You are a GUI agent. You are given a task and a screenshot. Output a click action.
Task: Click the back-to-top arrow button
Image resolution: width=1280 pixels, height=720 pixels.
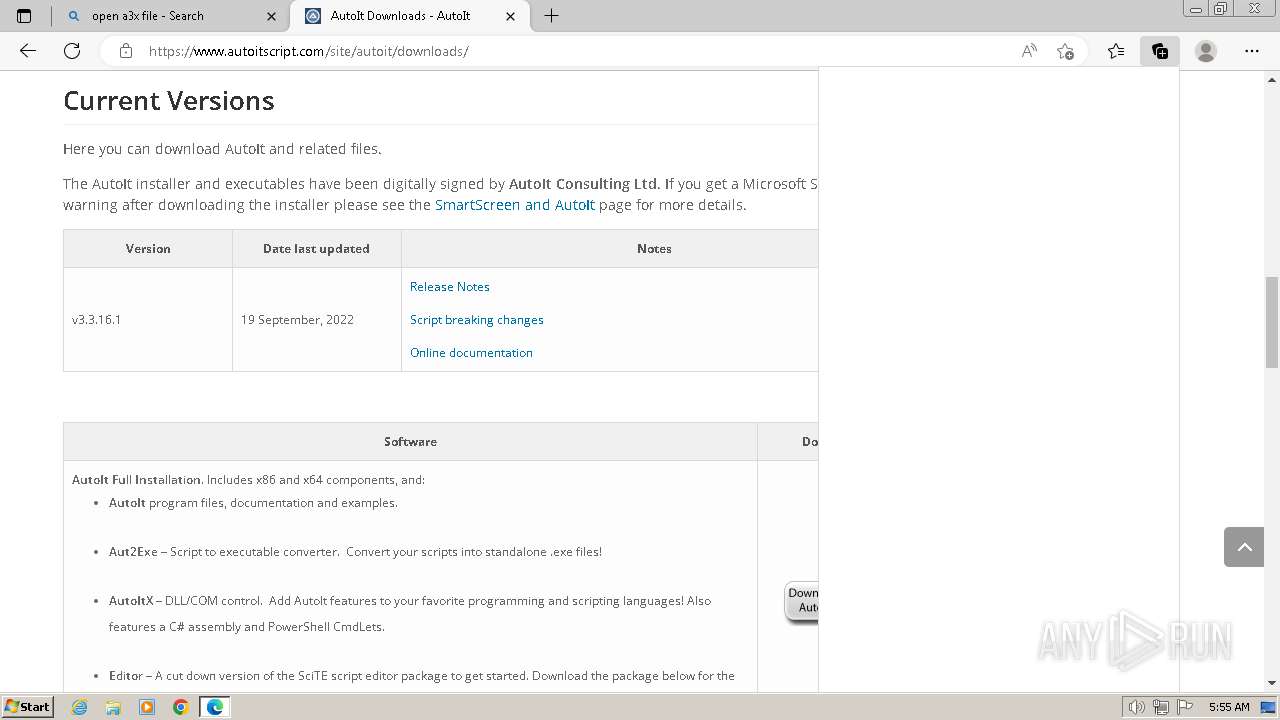(x=1244, y=547)
